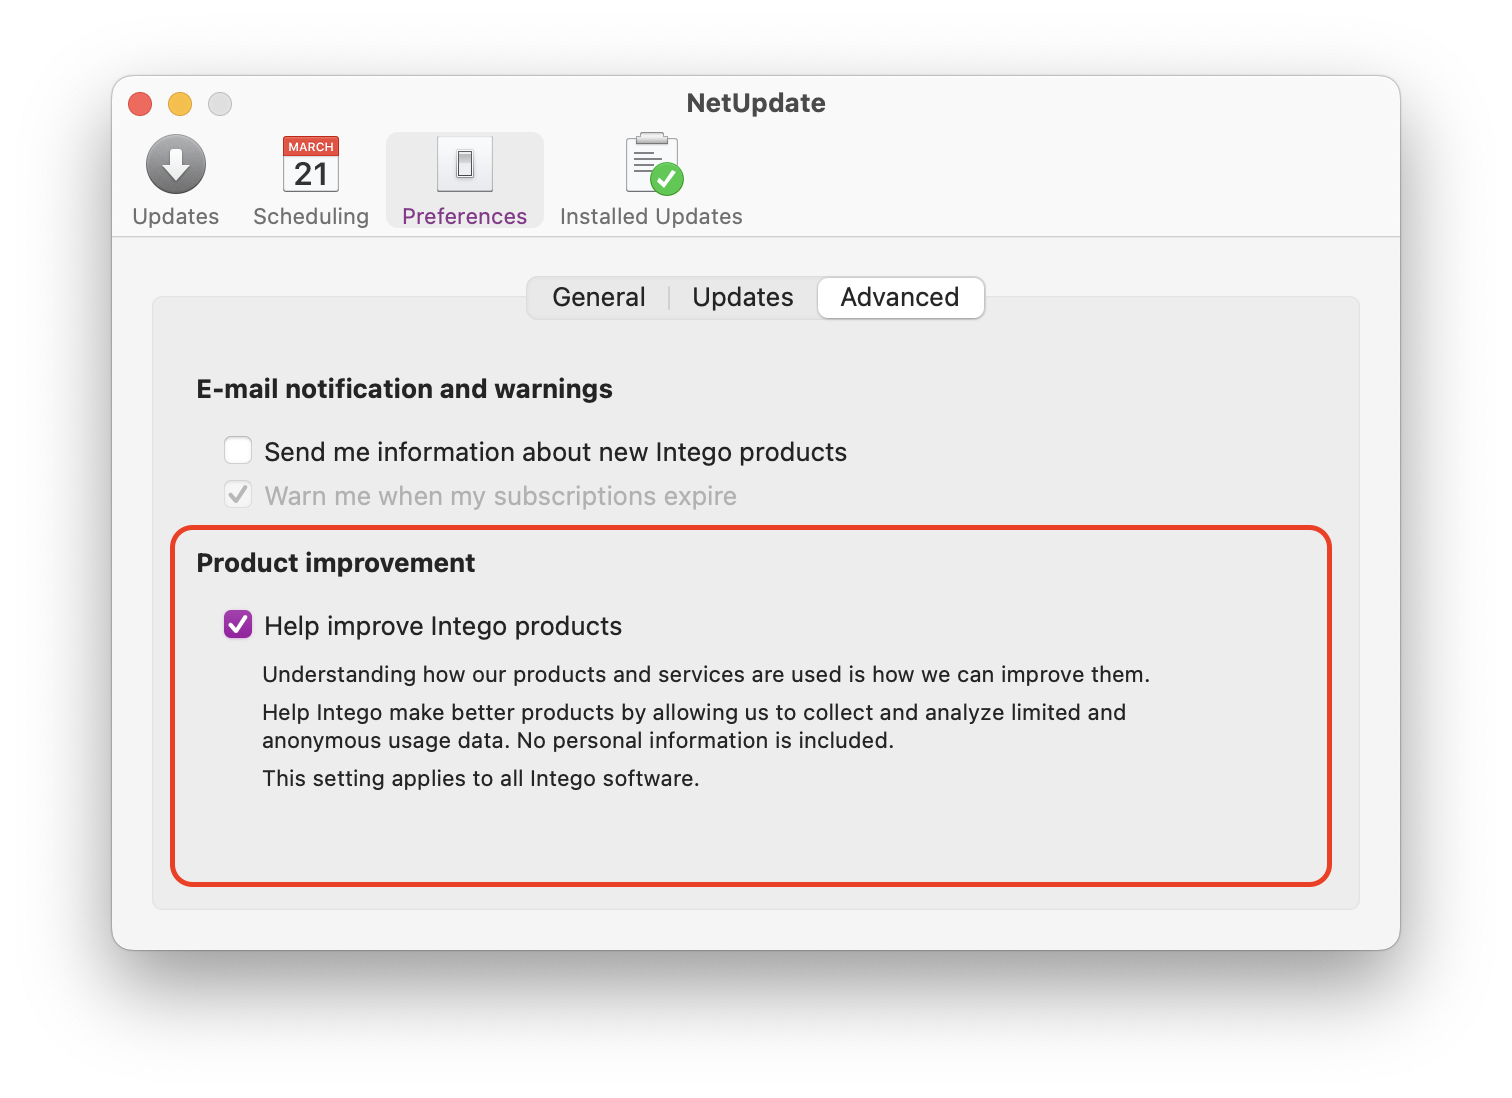The image size is (1512, 1098).
Task: Enable Send me information about new Intego products
Action: [x=238, y=451]
